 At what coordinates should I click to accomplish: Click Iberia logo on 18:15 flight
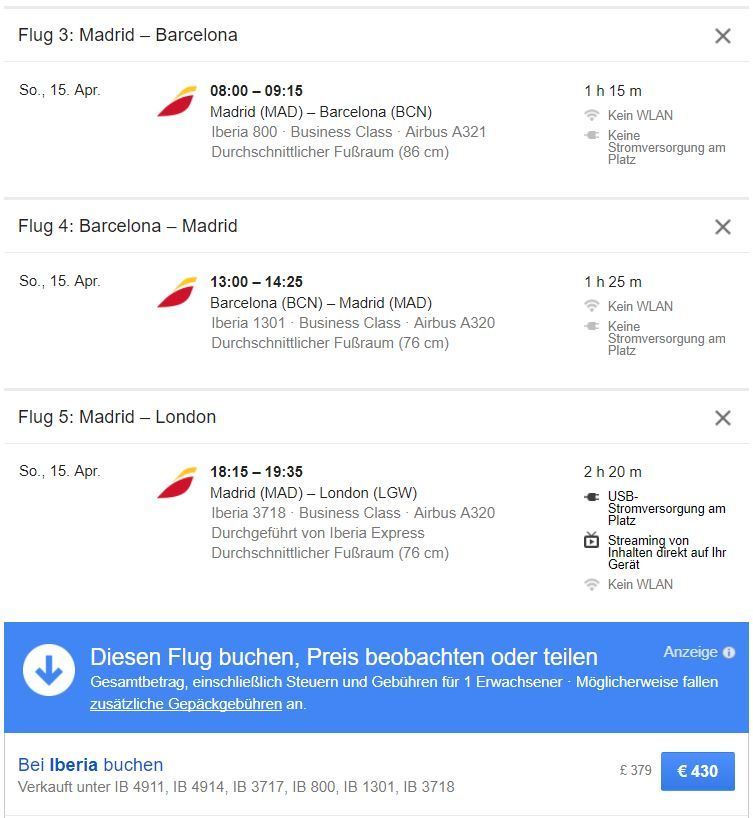click(x=177, y=483)
